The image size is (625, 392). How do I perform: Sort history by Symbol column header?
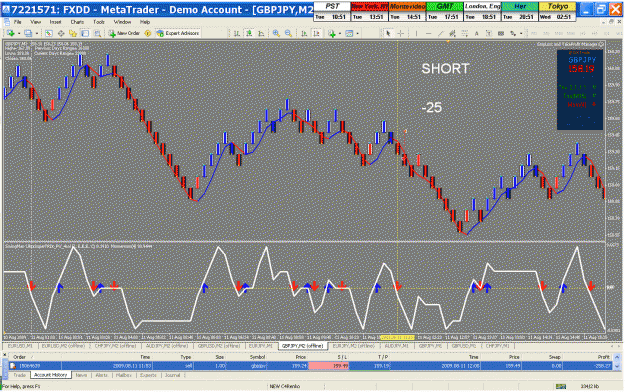pos(257,357)
